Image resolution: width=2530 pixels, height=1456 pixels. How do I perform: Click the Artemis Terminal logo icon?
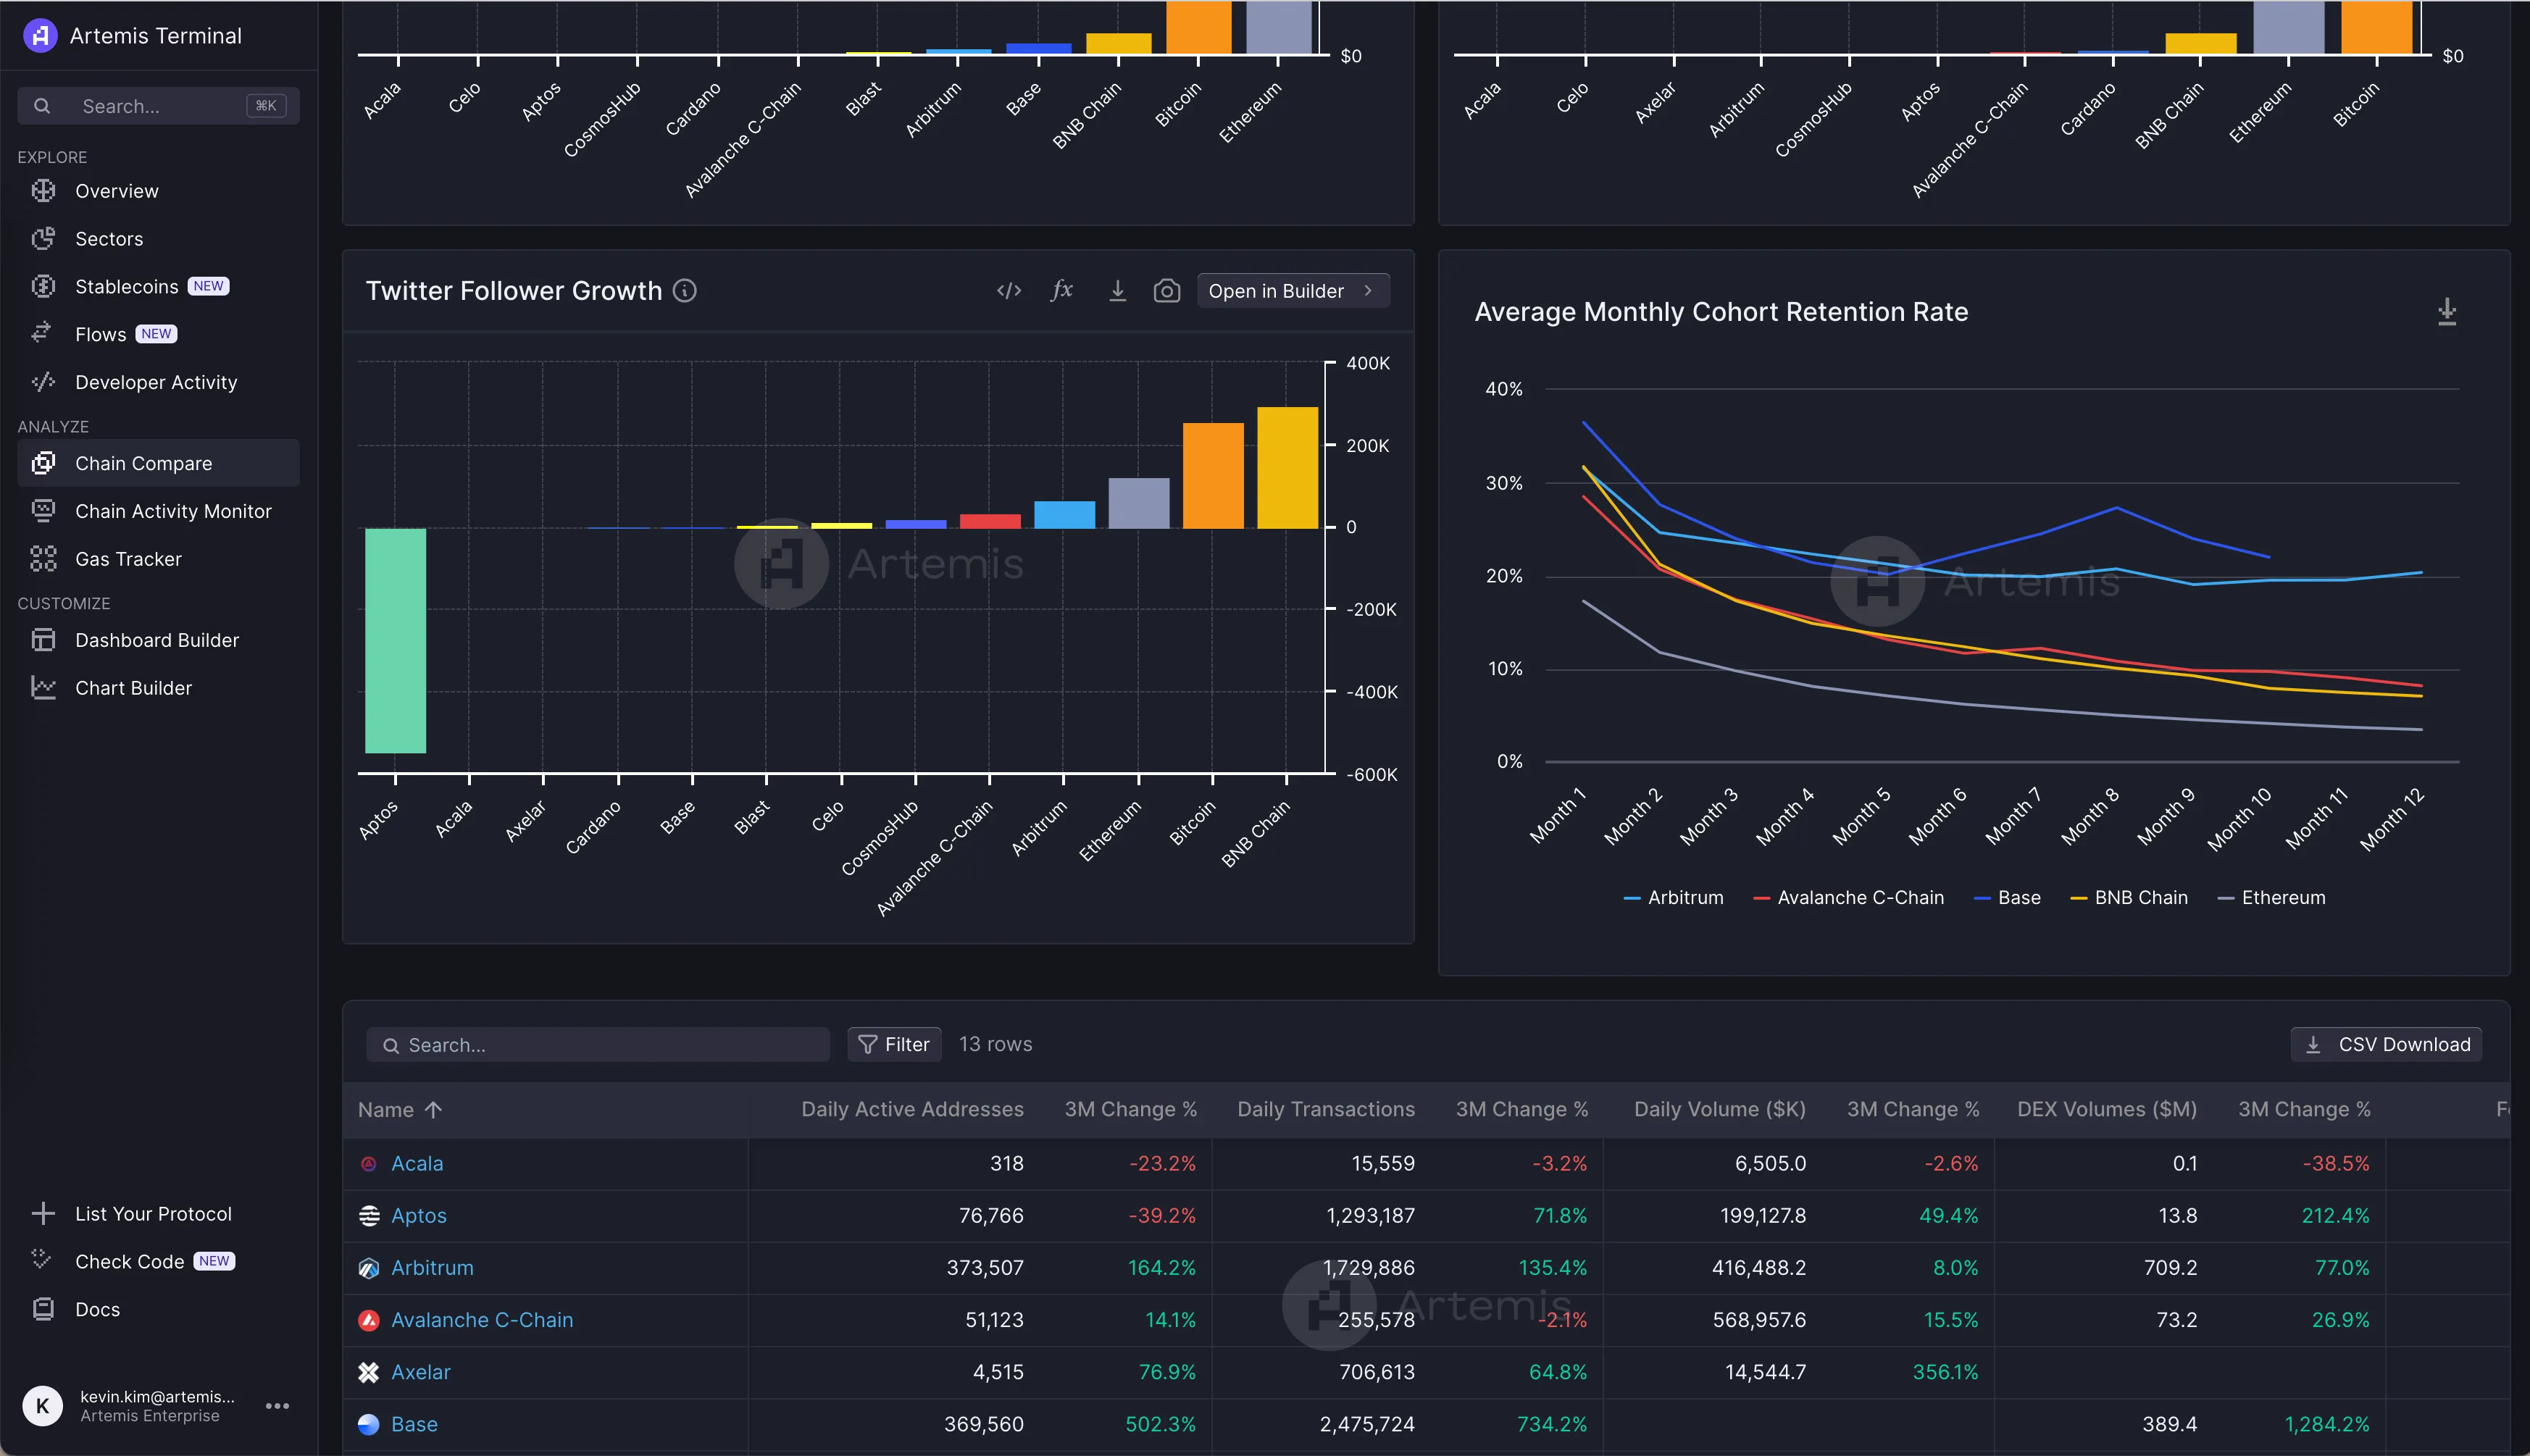click(40, 36)
